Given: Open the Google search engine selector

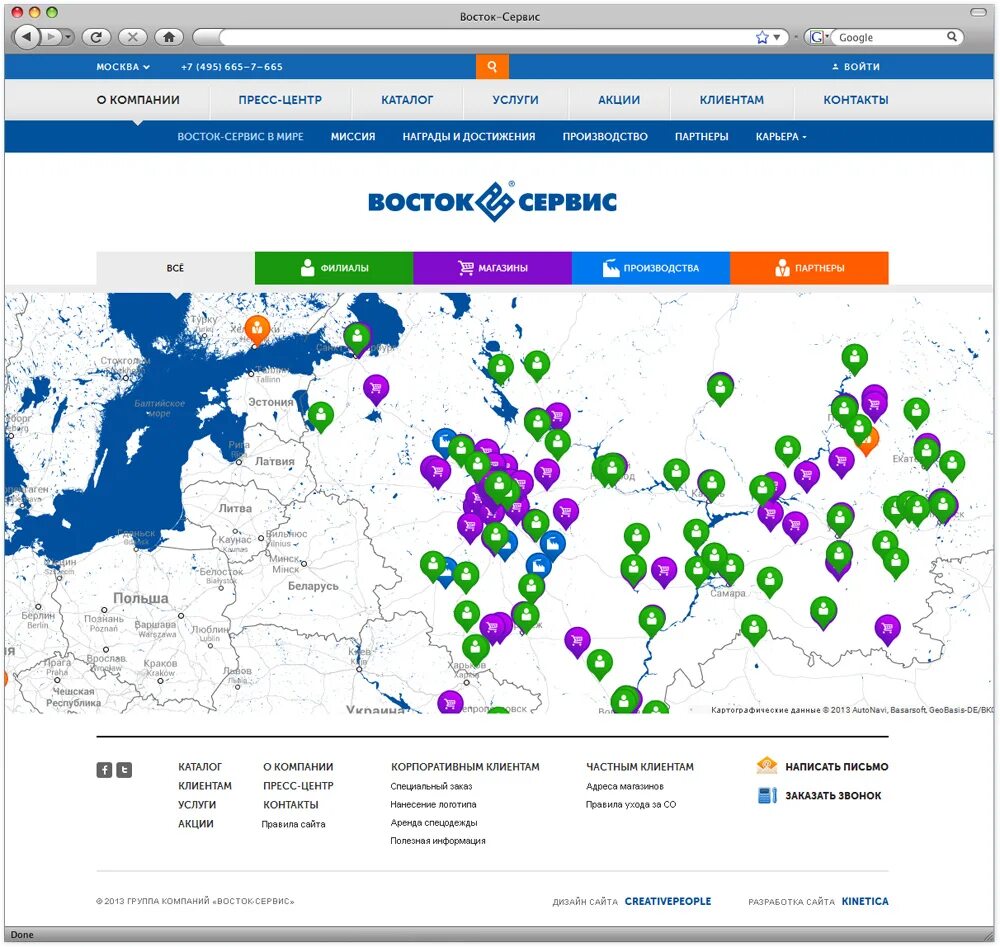Looking at the screenshot, I should coord(819,37).
